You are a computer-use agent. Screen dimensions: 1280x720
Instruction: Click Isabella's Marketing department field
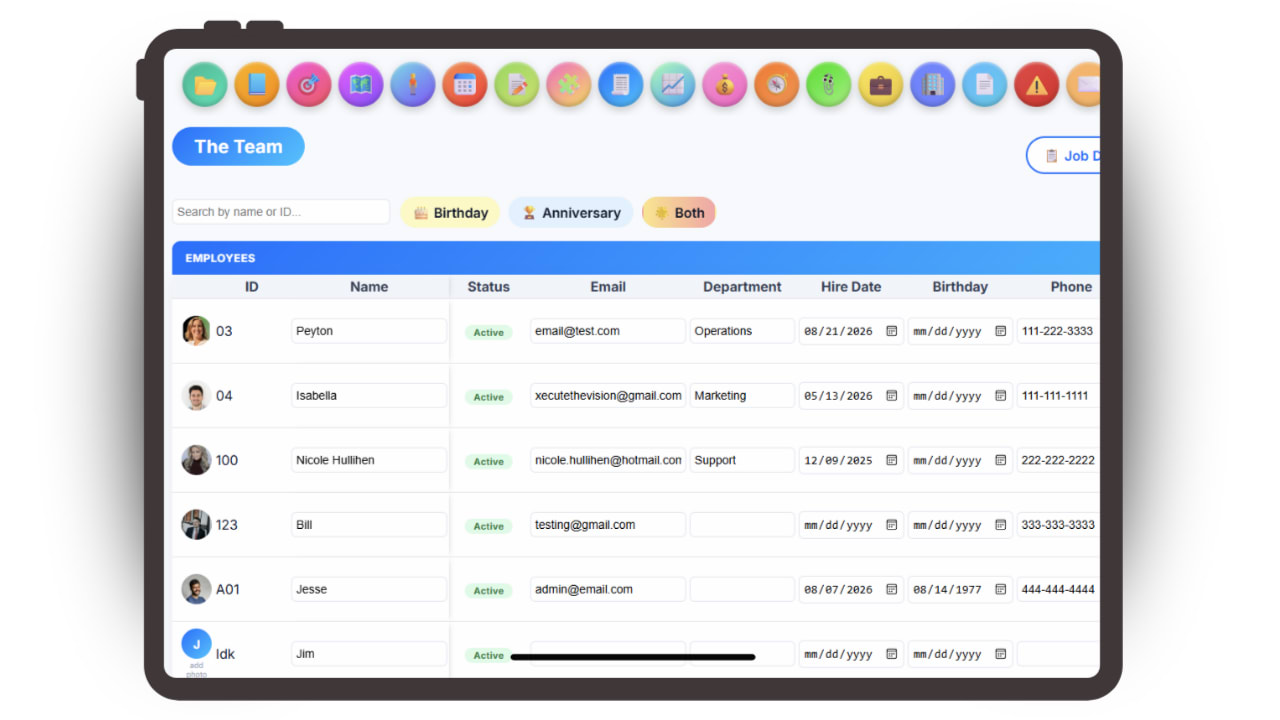click(x=742, y=396)
